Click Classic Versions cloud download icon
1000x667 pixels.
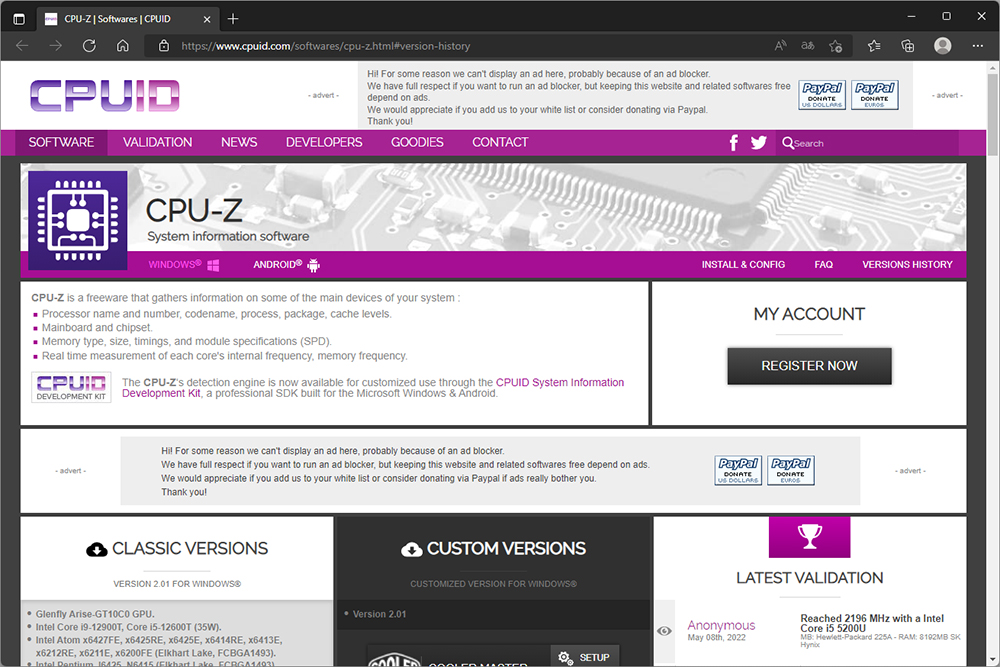pyautogui.click(x=96, y=549)
